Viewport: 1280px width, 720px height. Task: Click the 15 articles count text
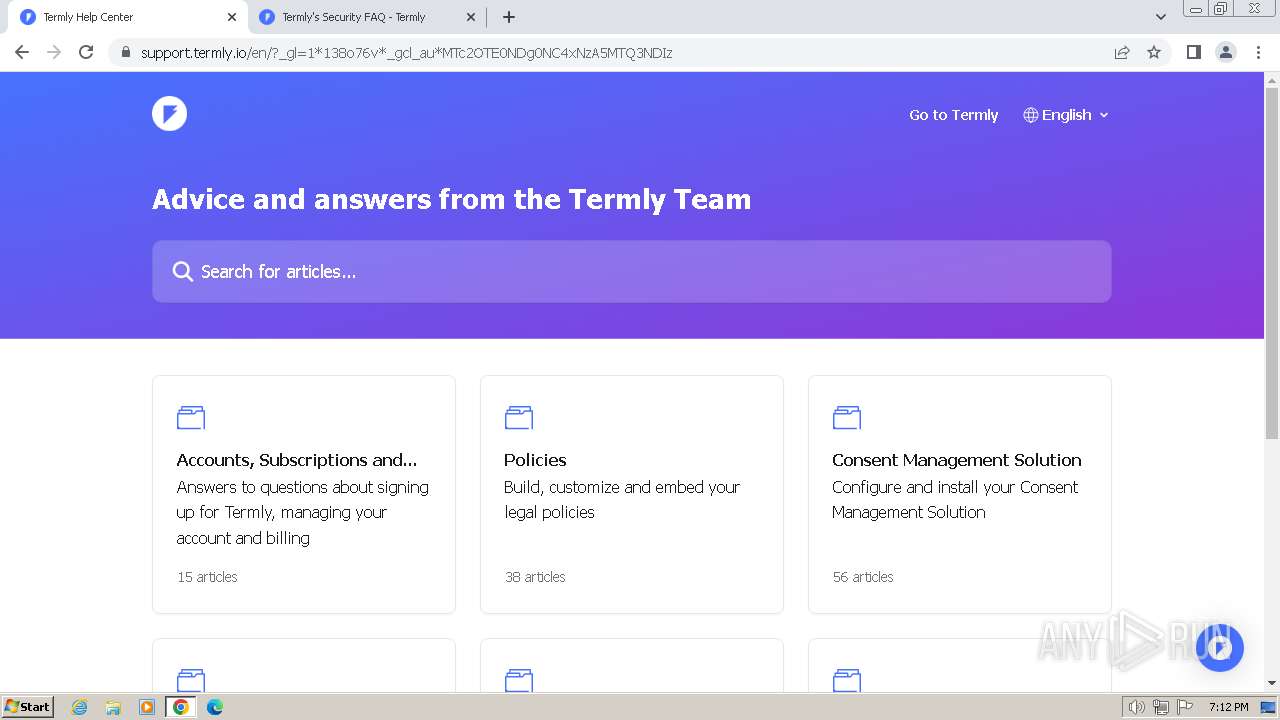pos(207,577)
